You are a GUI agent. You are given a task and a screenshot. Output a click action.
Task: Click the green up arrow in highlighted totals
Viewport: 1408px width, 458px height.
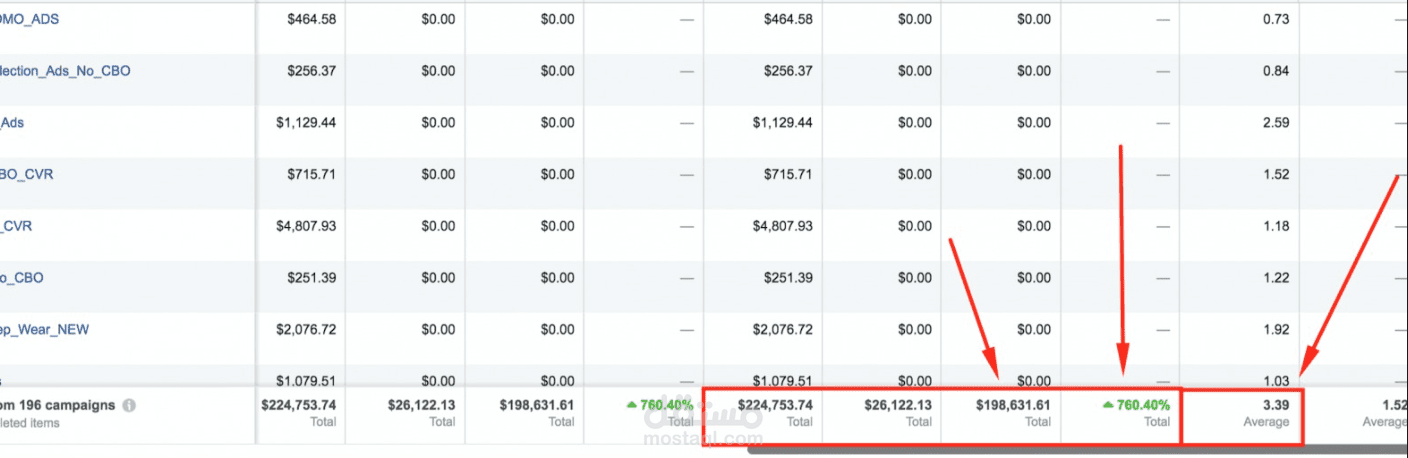click(x=1109, y=405)
